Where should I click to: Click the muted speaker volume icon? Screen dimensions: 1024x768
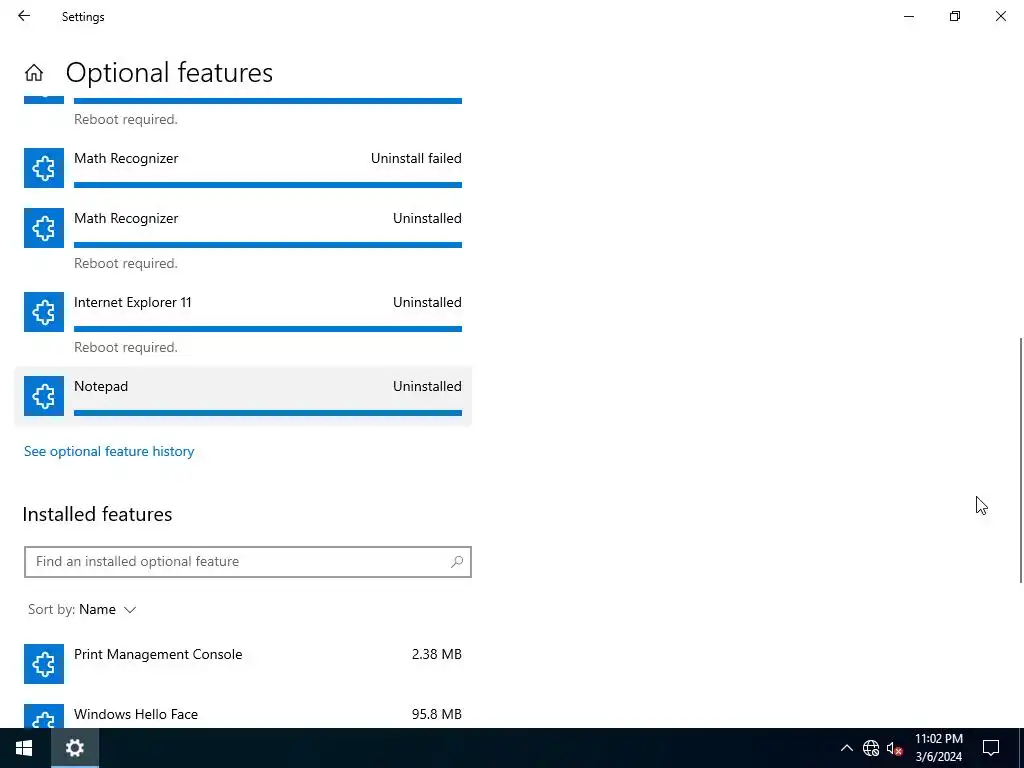coord(894,748)
